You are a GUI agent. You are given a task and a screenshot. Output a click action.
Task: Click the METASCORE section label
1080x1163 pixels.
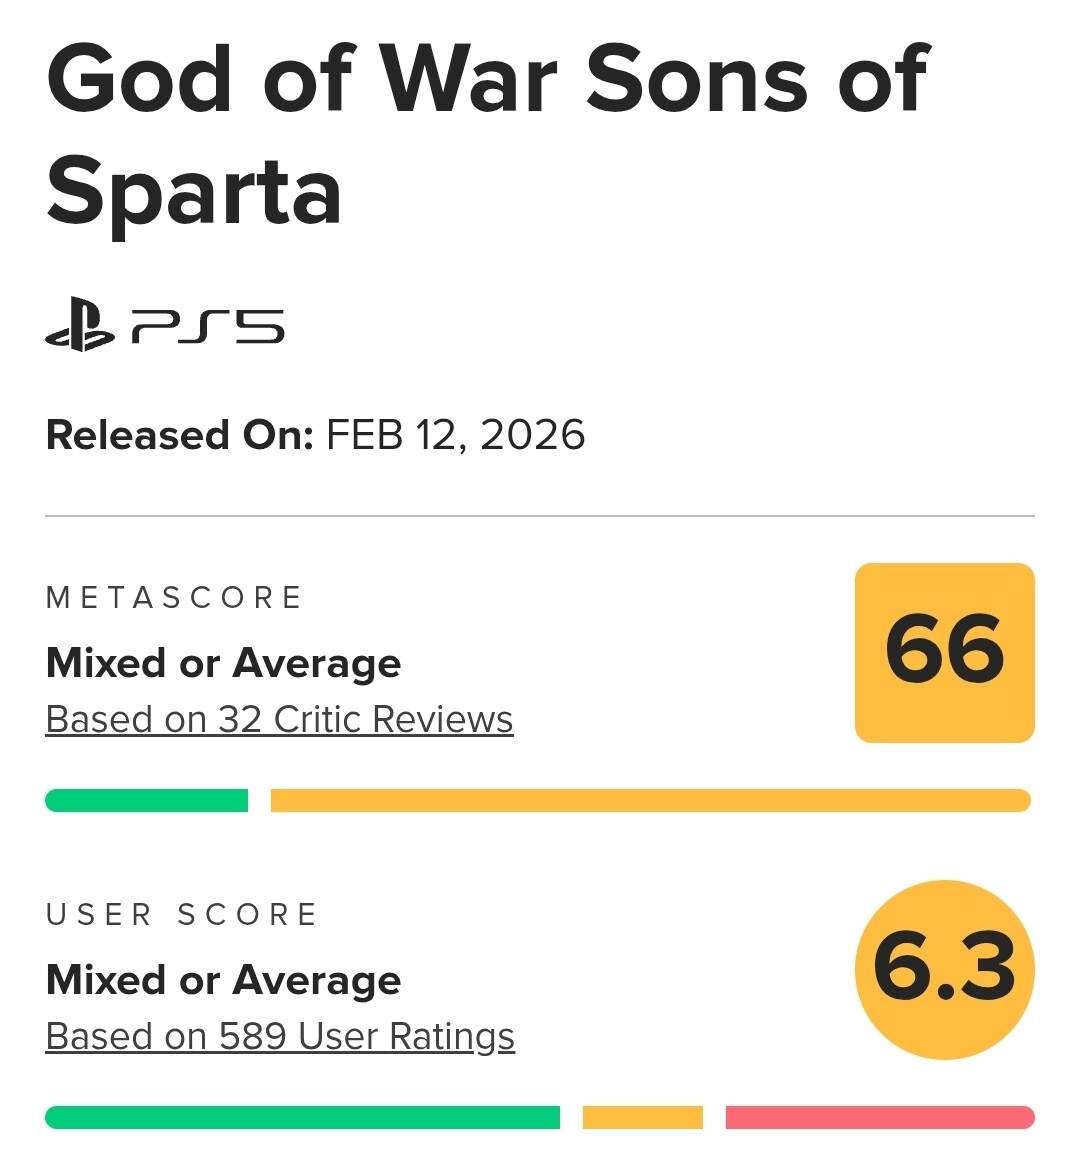[174, 598]
